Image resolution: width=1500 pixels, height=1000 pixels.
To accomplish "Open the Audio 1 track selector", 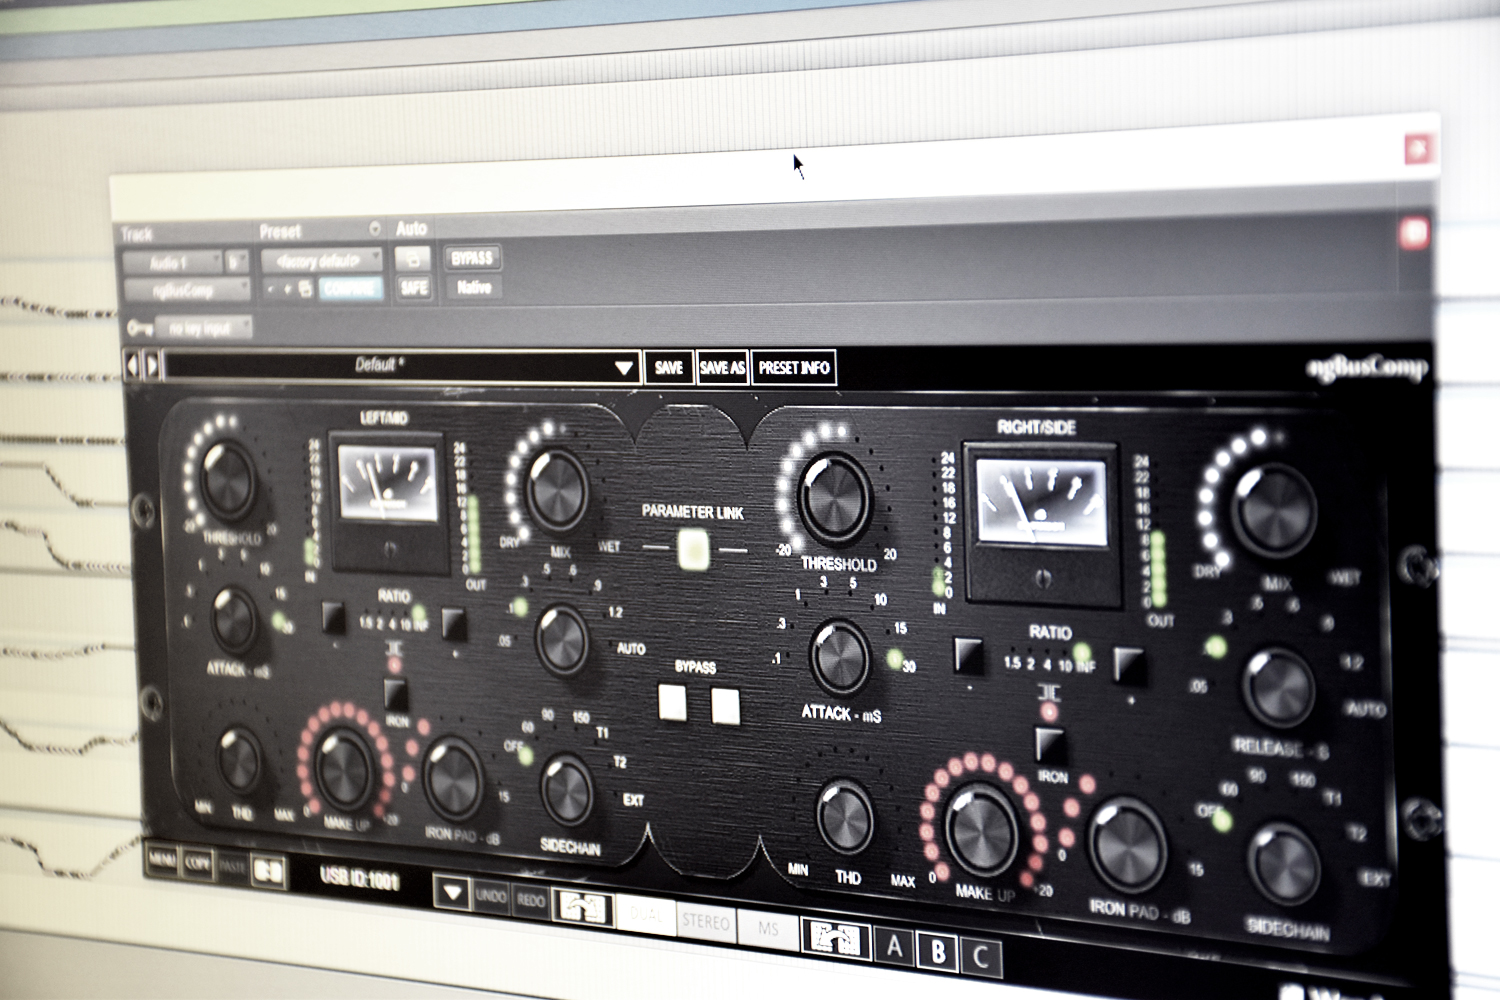I will coord(171,263).
